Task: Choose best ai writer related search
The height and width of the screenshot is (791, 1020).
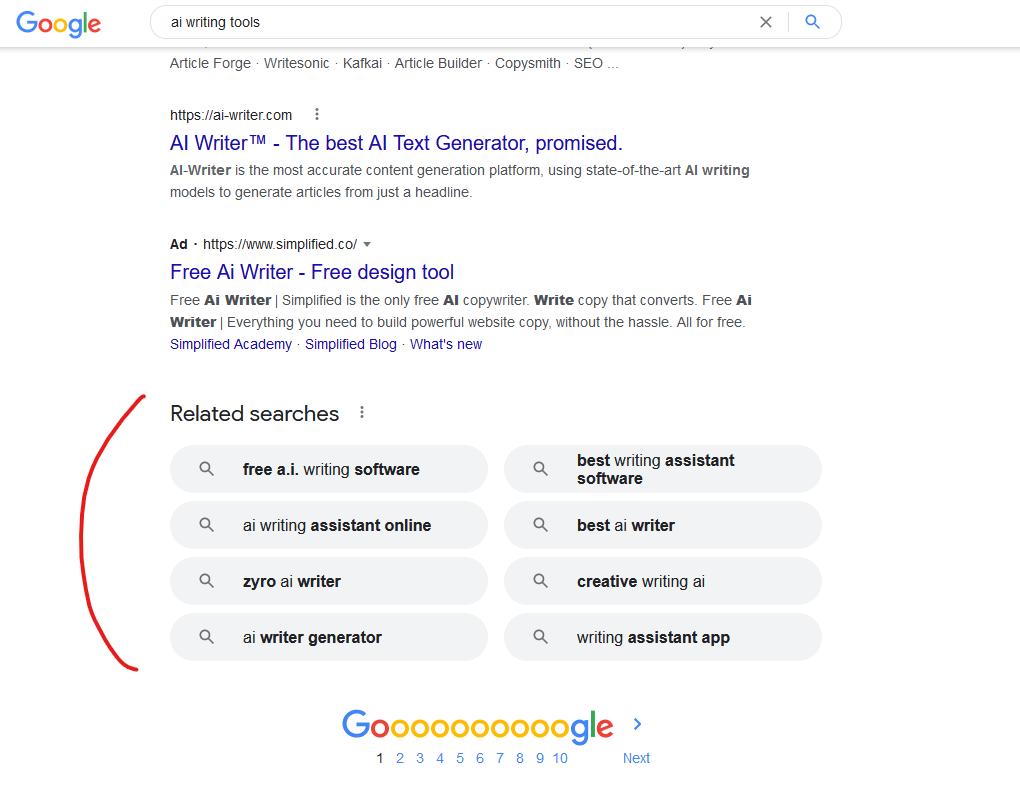Action: point(626,525)
